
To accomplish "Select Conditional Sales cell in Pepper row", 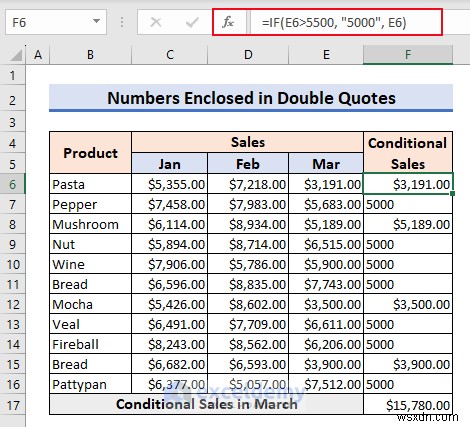I will click(x=408, y=204).
